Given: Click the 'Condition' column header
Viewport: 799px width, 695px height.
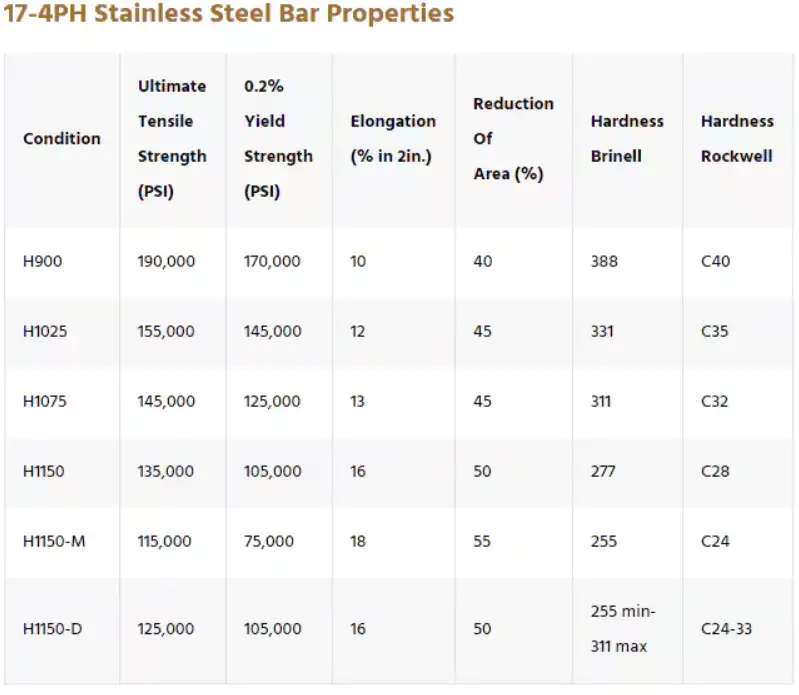Looking at the screenshot, I should click(62, 139).
